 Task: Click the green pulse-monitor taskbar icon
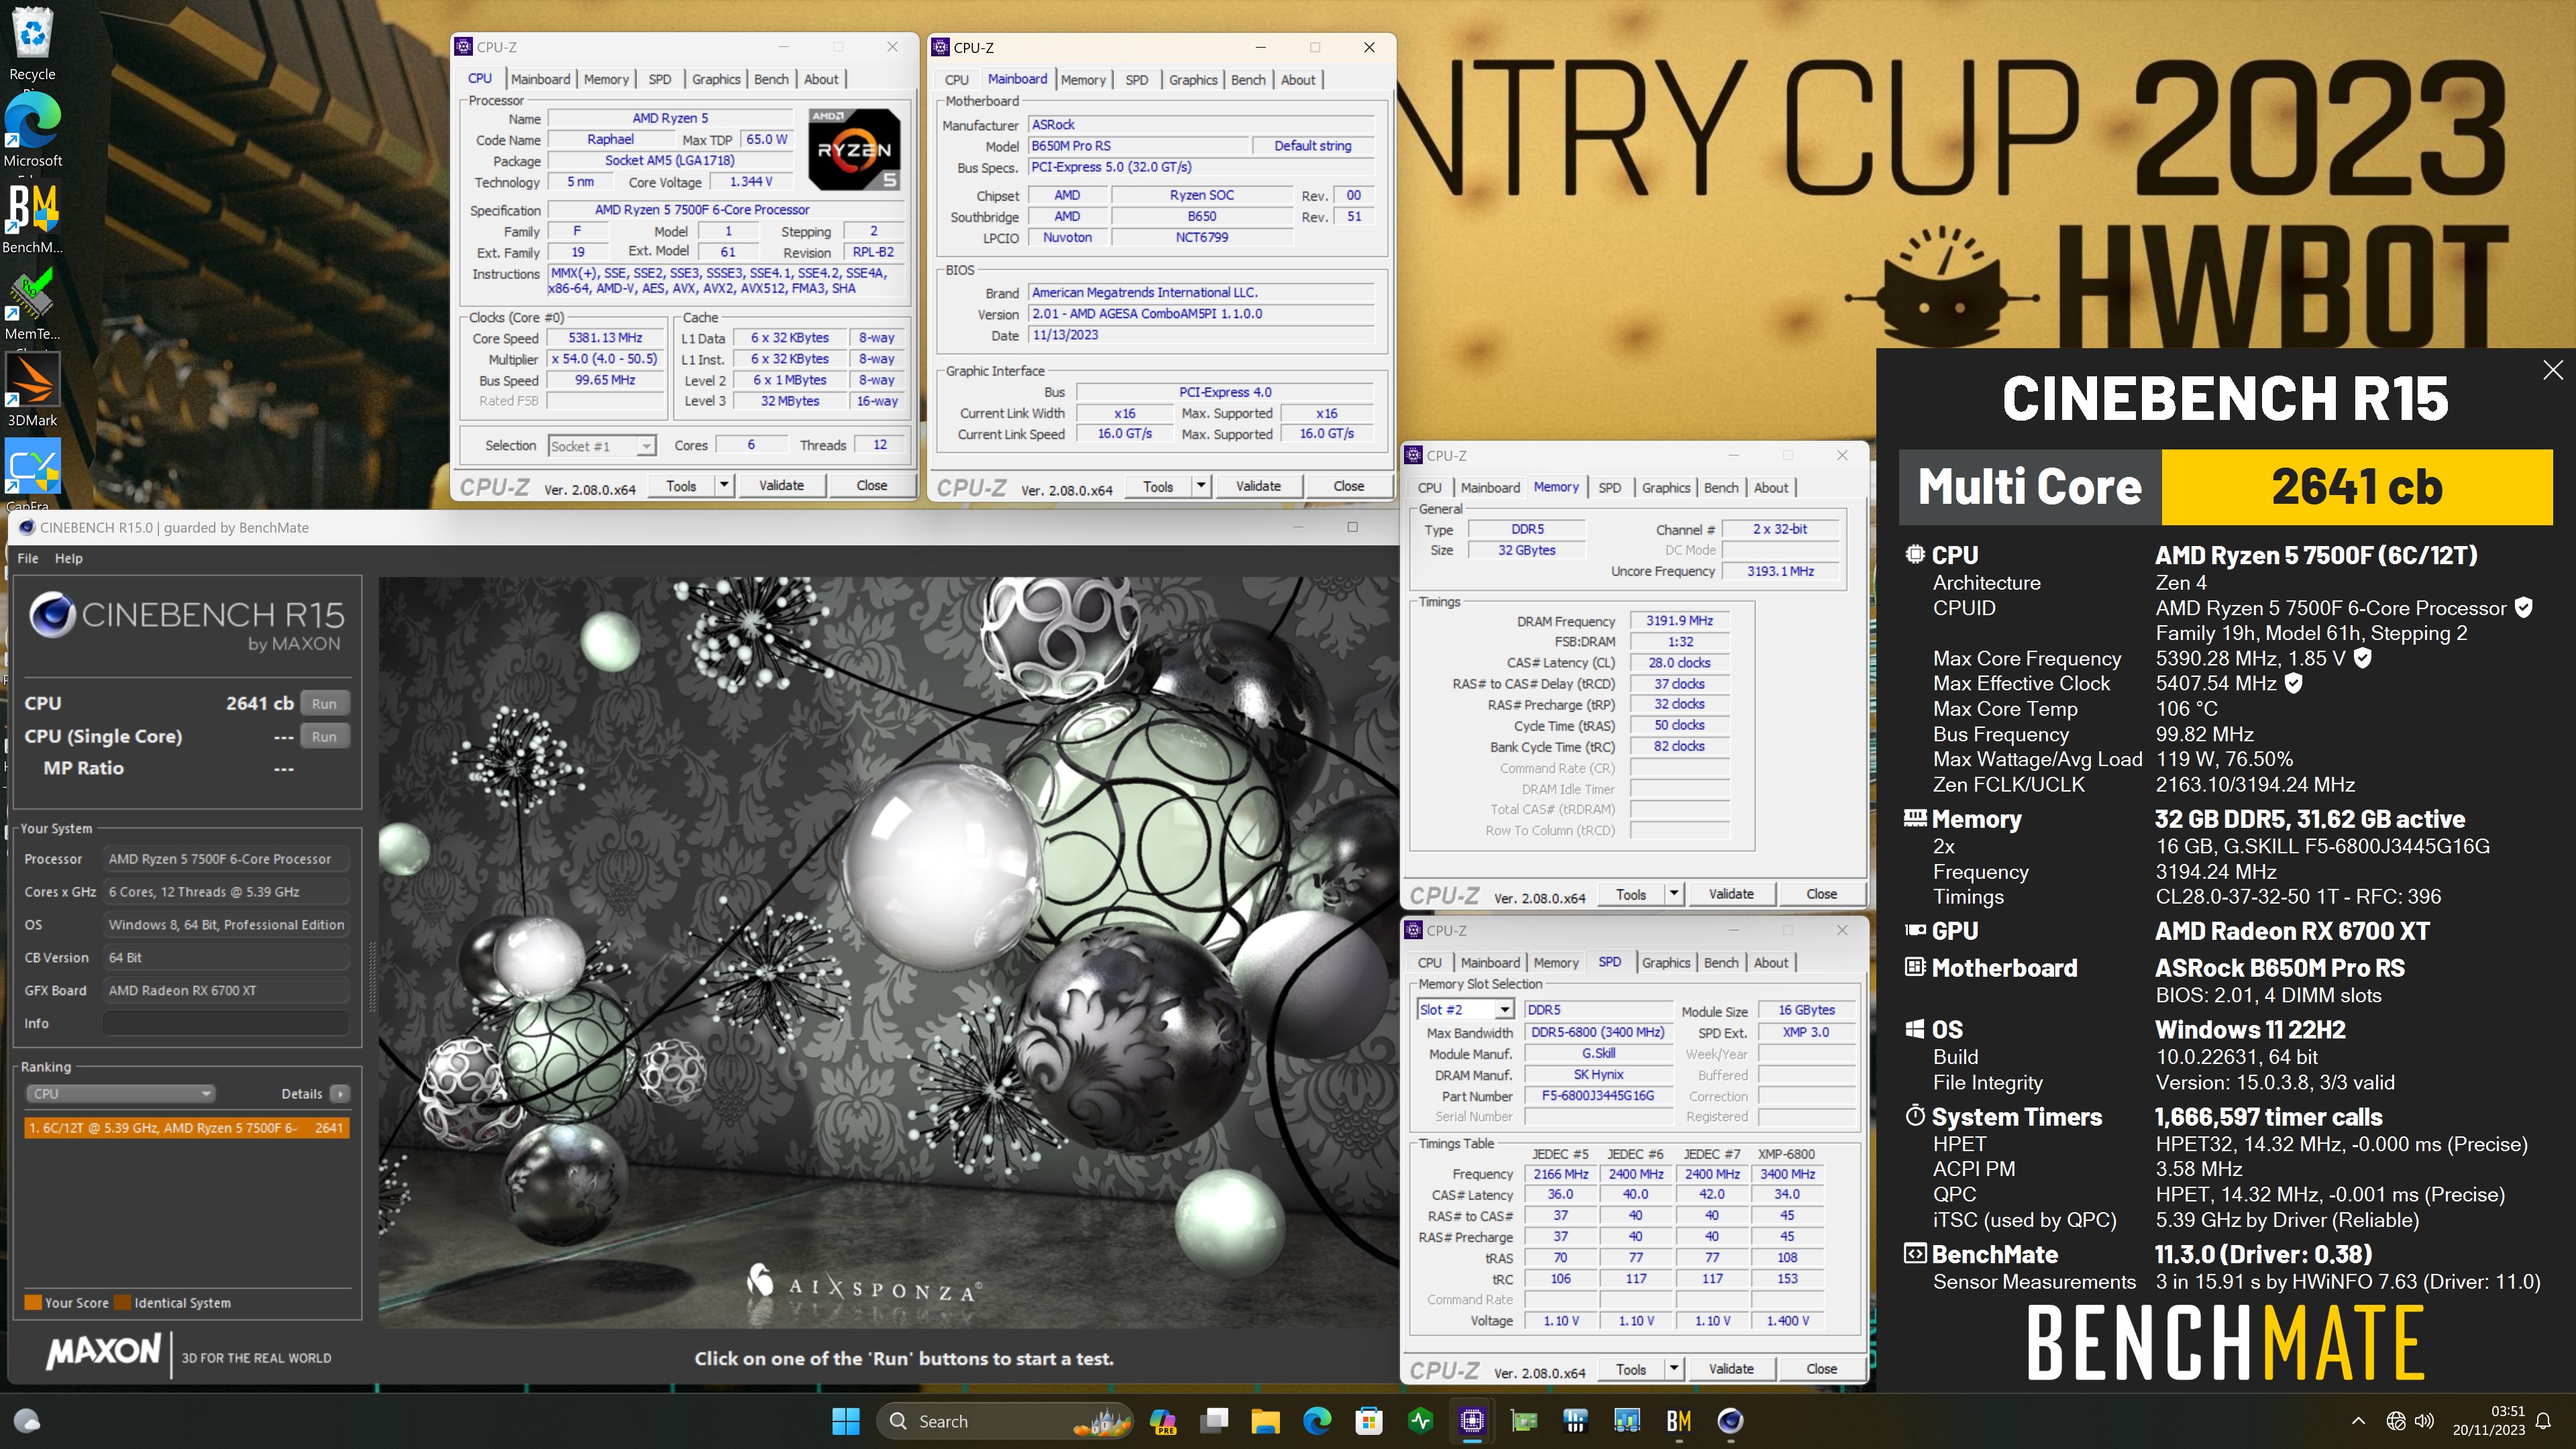point(1421,1421)
